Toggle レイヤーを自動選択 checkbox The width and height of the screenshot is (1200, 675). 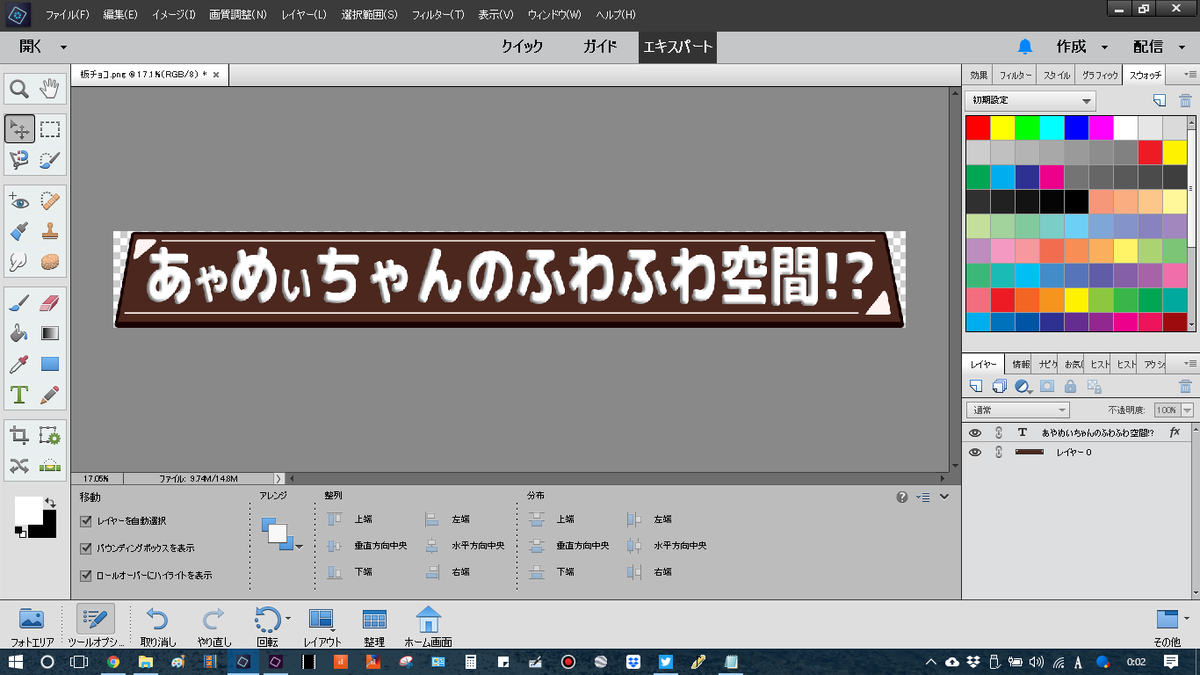(x=86, y=521)
